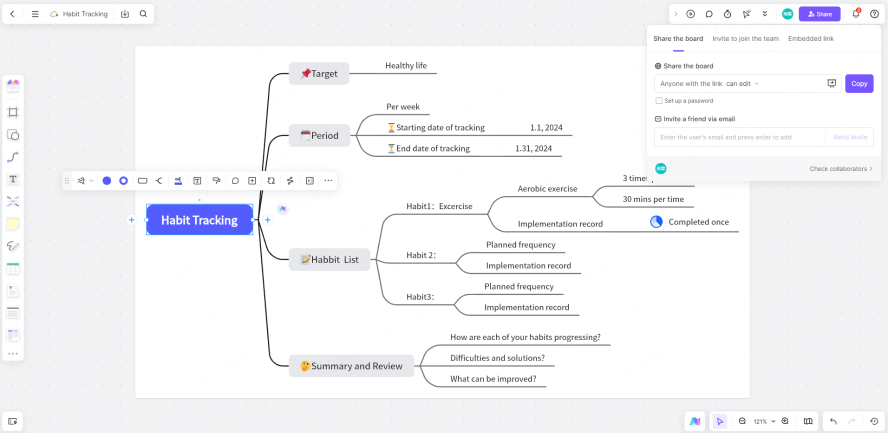This screenshot has height=433, width=888.
Task: Open the help question mark icon
Action: (x=874, y=14)
